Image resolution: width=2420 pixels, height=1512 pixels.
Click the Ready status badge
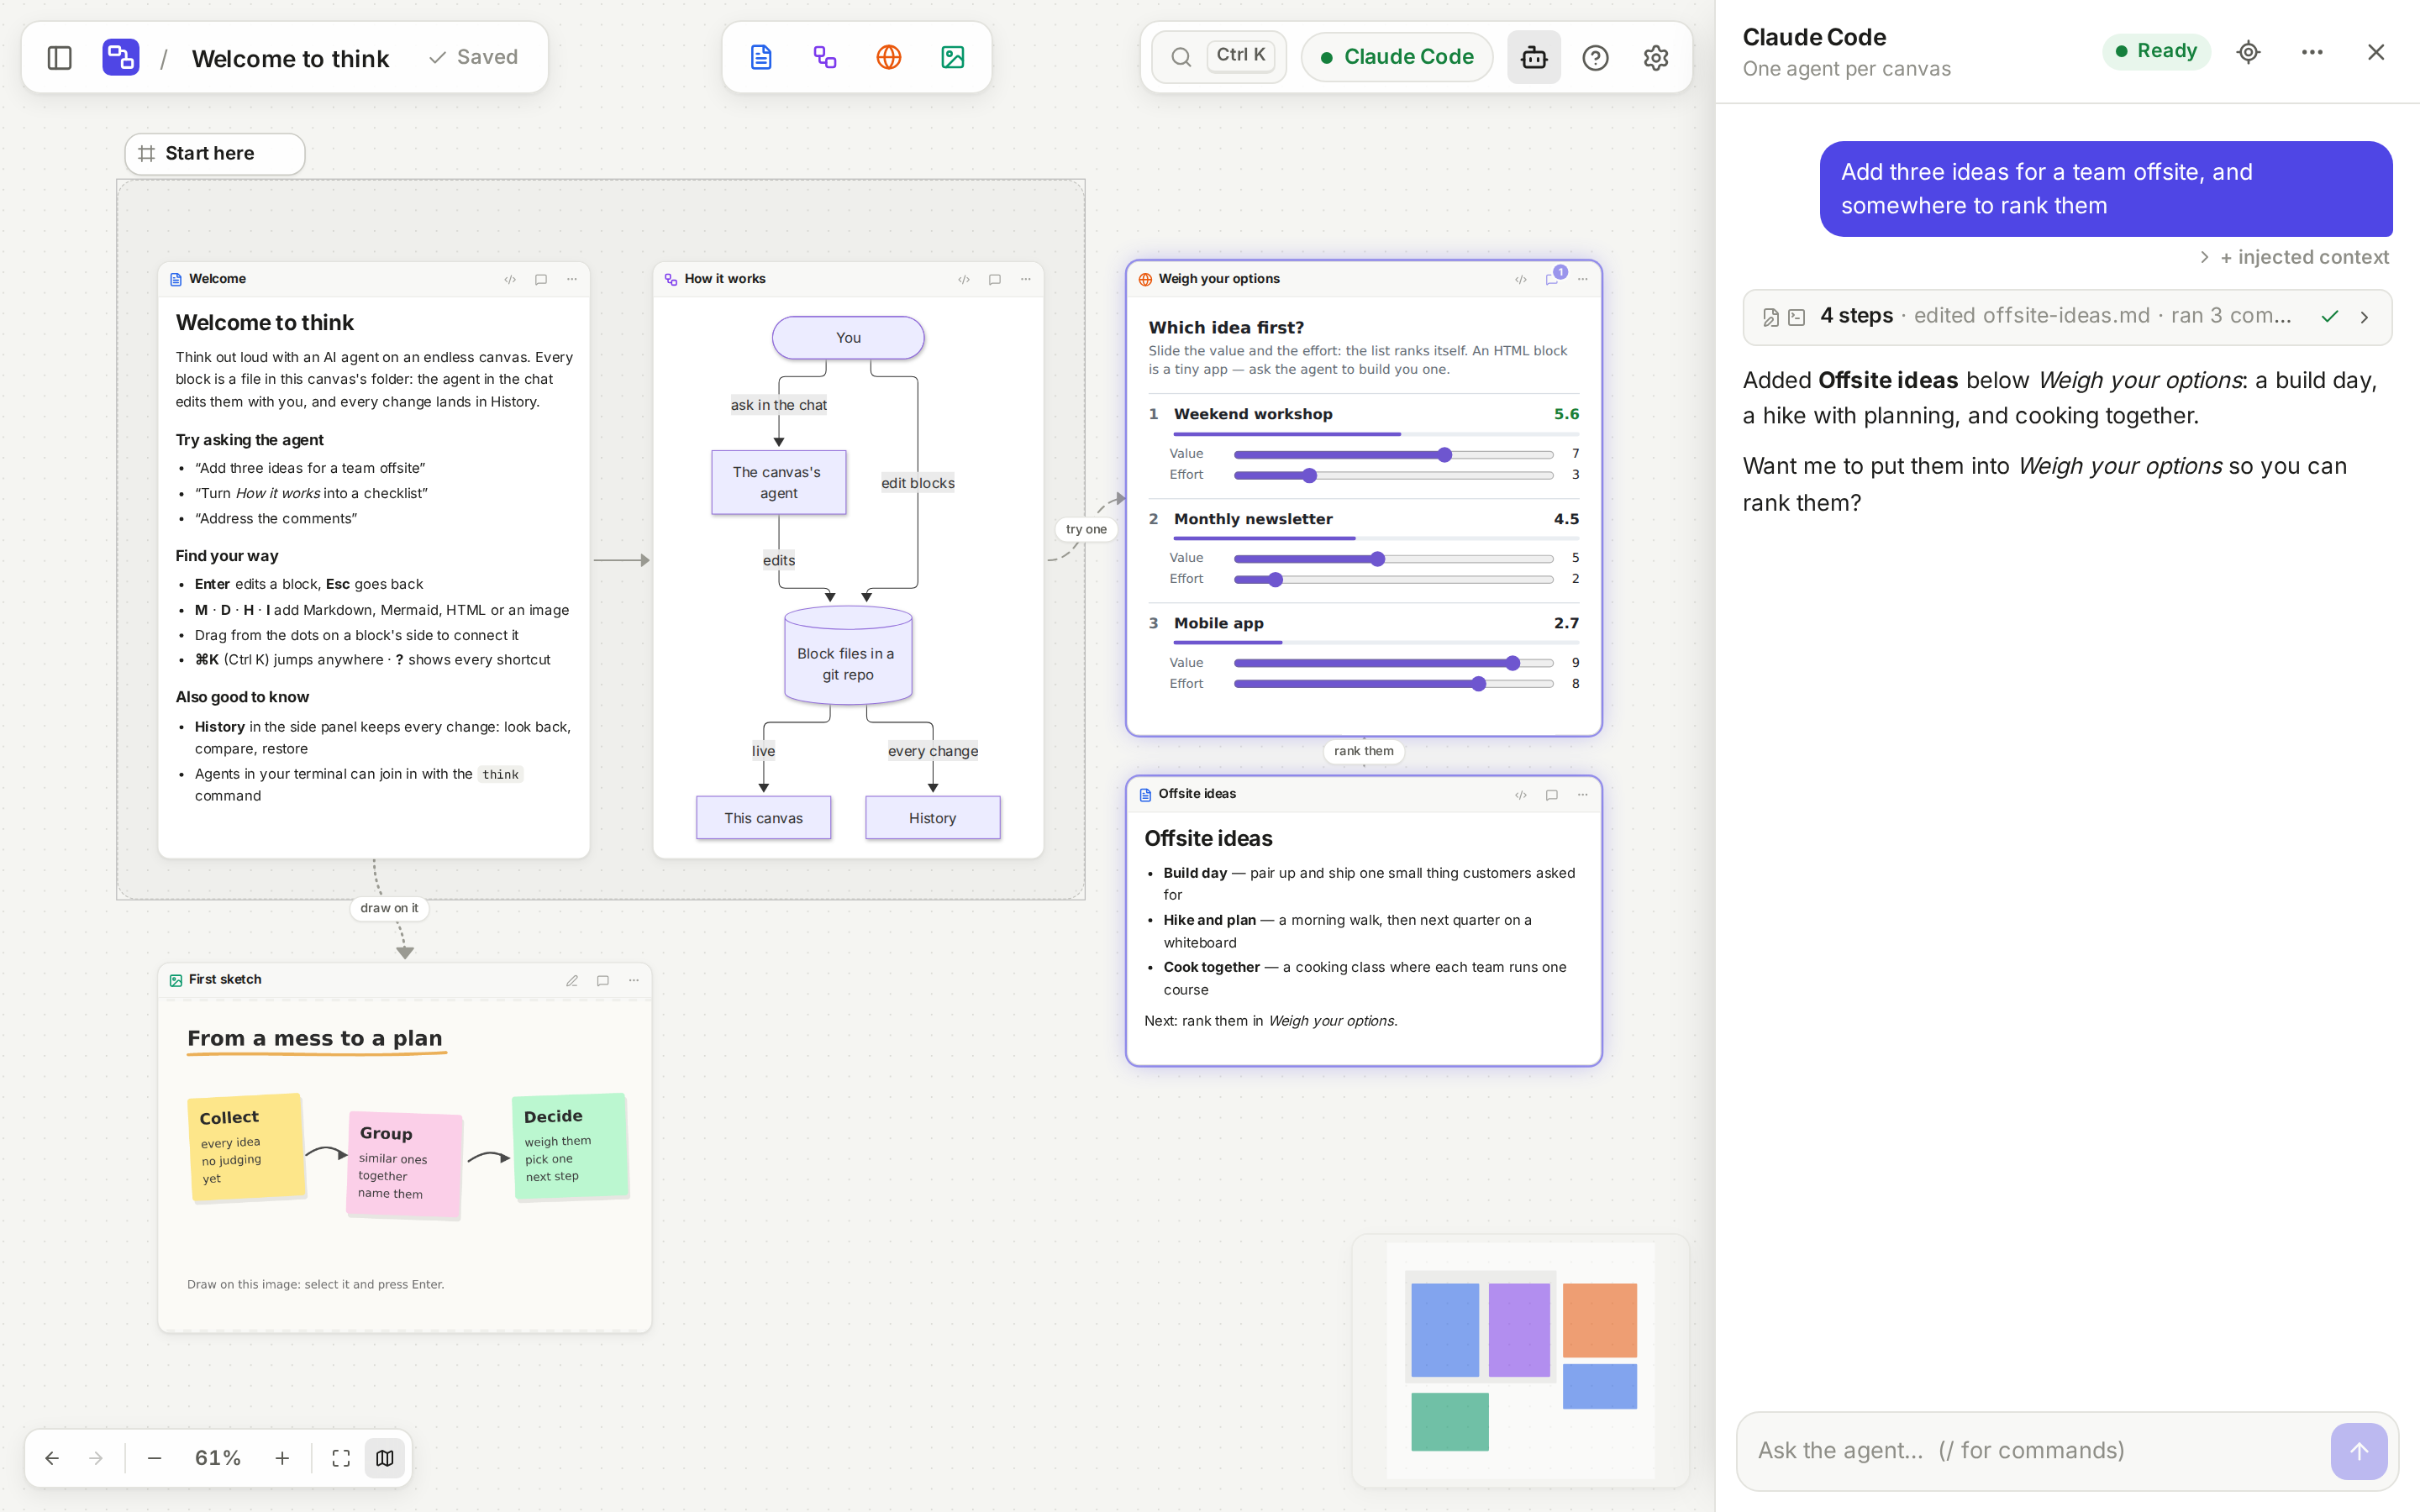[2156, 51]
